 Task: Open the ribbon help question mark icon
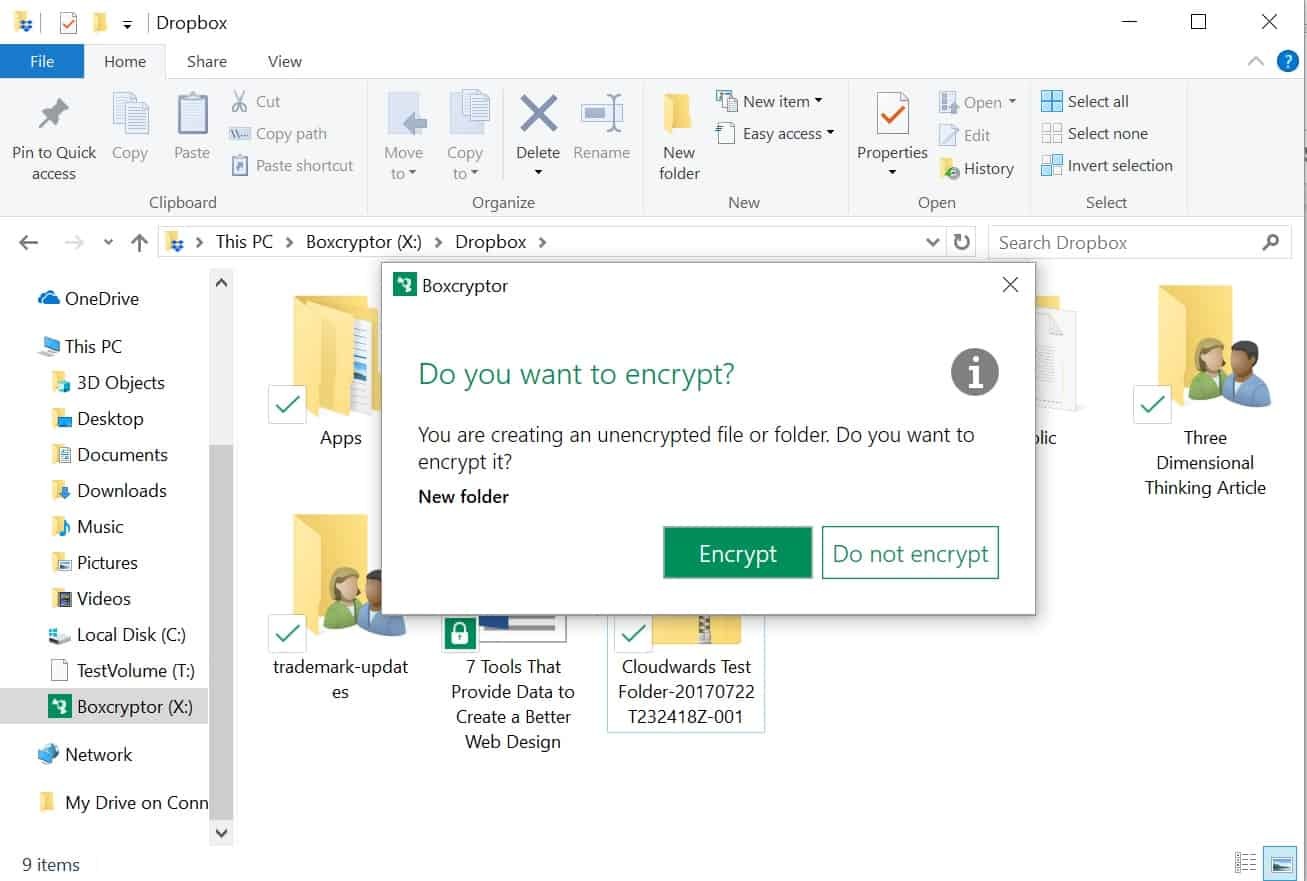tap(1287, 61)
